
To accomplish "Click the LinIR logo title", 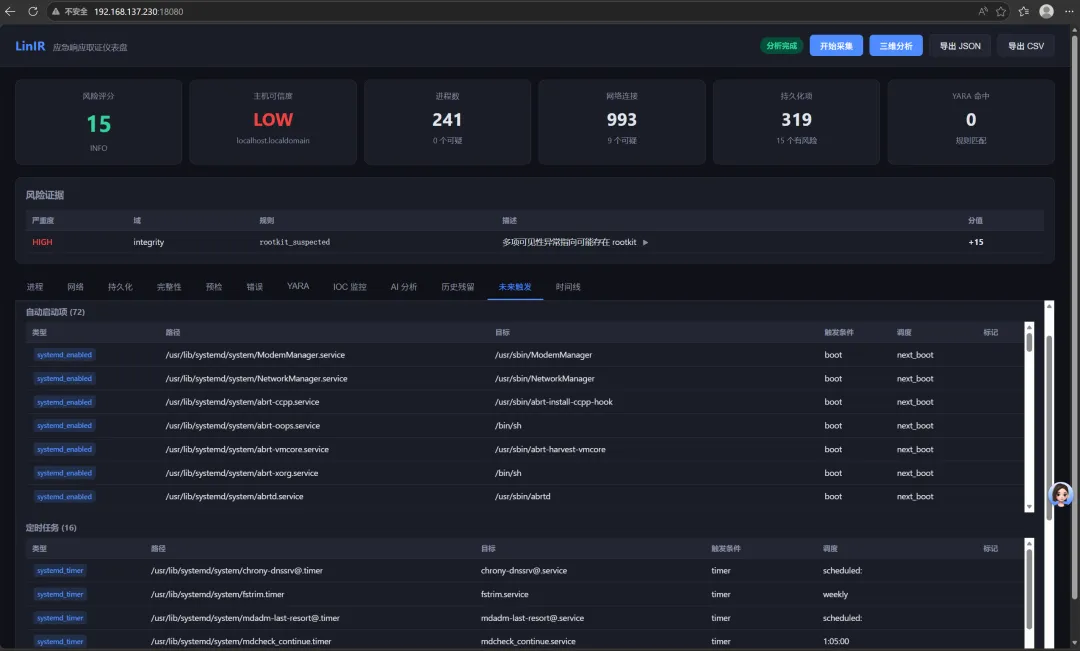I will click(x=30, y=46).
